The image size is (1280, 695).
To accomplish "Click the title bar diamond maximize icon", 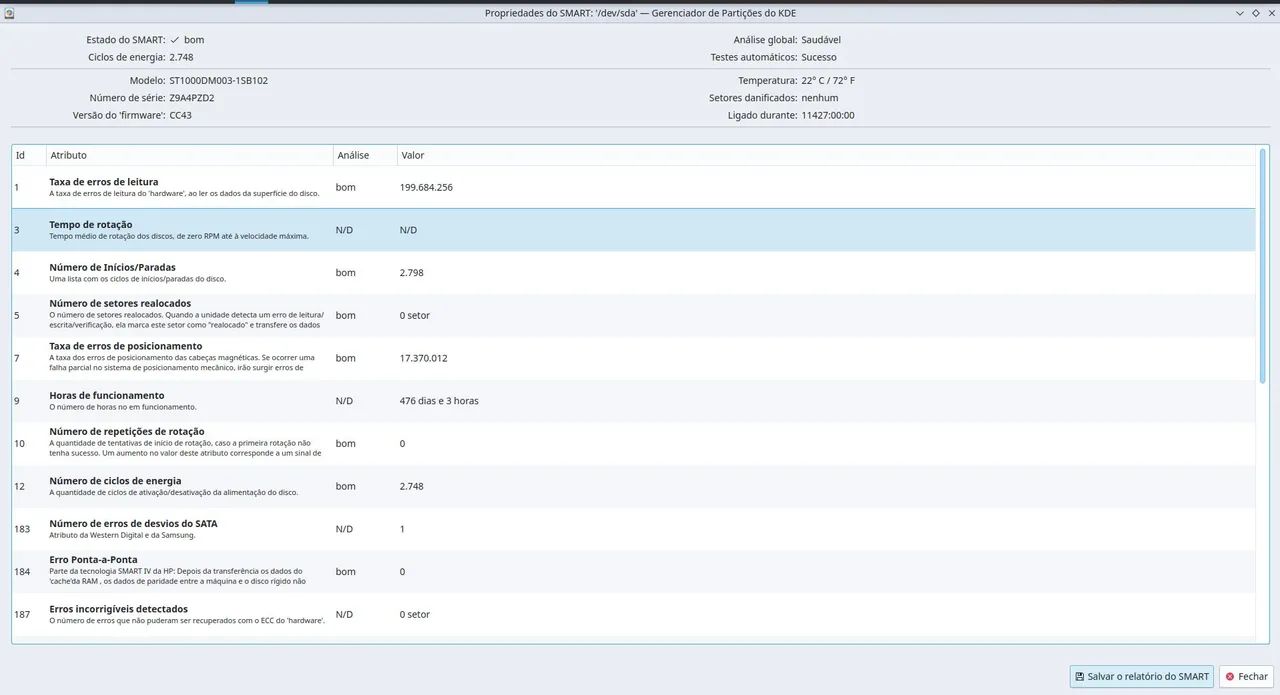I will click(x=1255, y=13).
